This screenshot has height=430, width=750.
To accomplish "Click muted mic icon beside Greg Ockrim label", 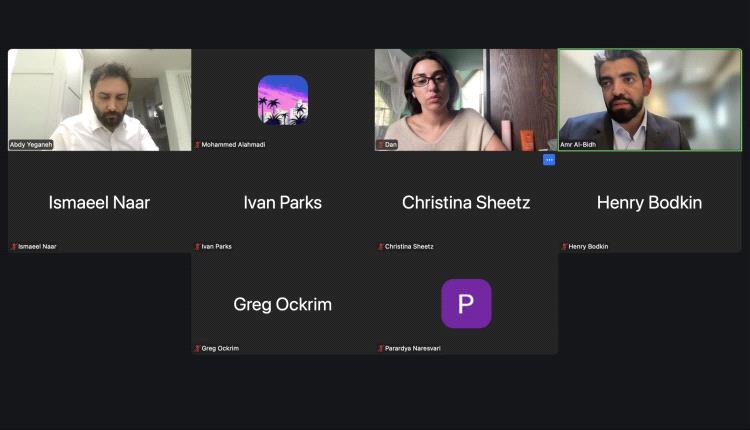I will tap(197, 348).
